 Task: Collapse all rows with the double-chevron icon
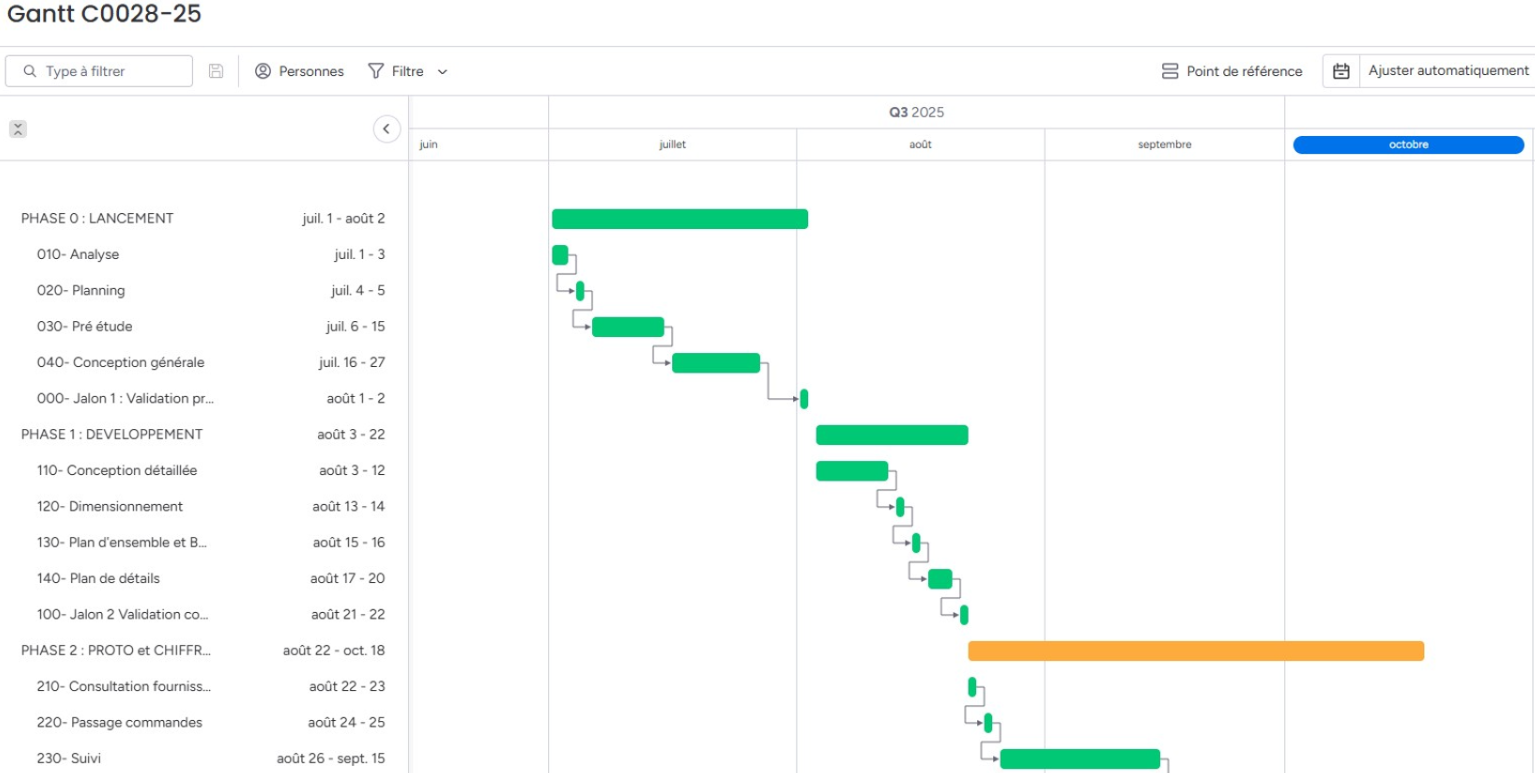click(18, 129)
